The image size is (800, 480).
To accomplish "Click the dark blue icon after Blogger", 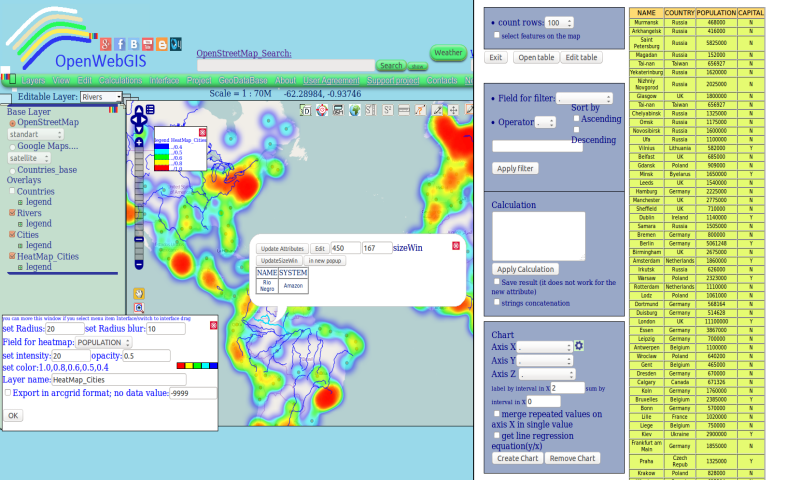I will [176, 44].
